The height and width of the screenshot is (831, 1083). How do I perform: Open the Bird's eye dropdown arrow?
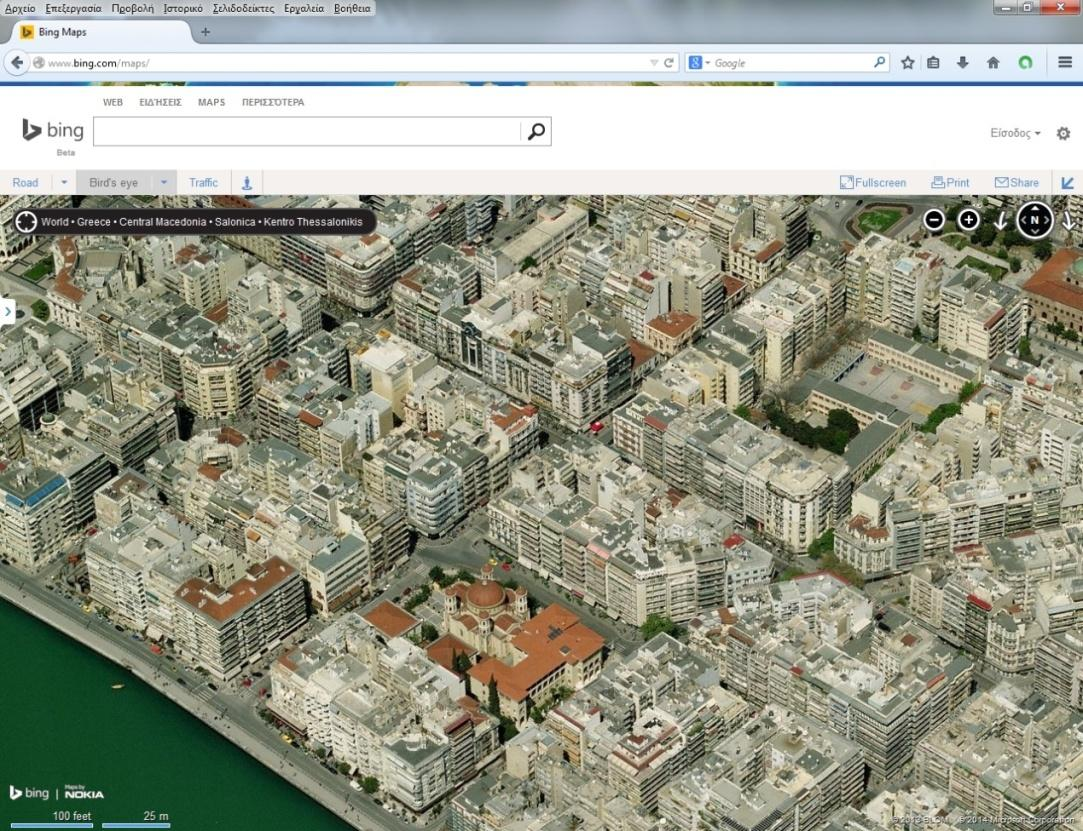pos(164,182)
